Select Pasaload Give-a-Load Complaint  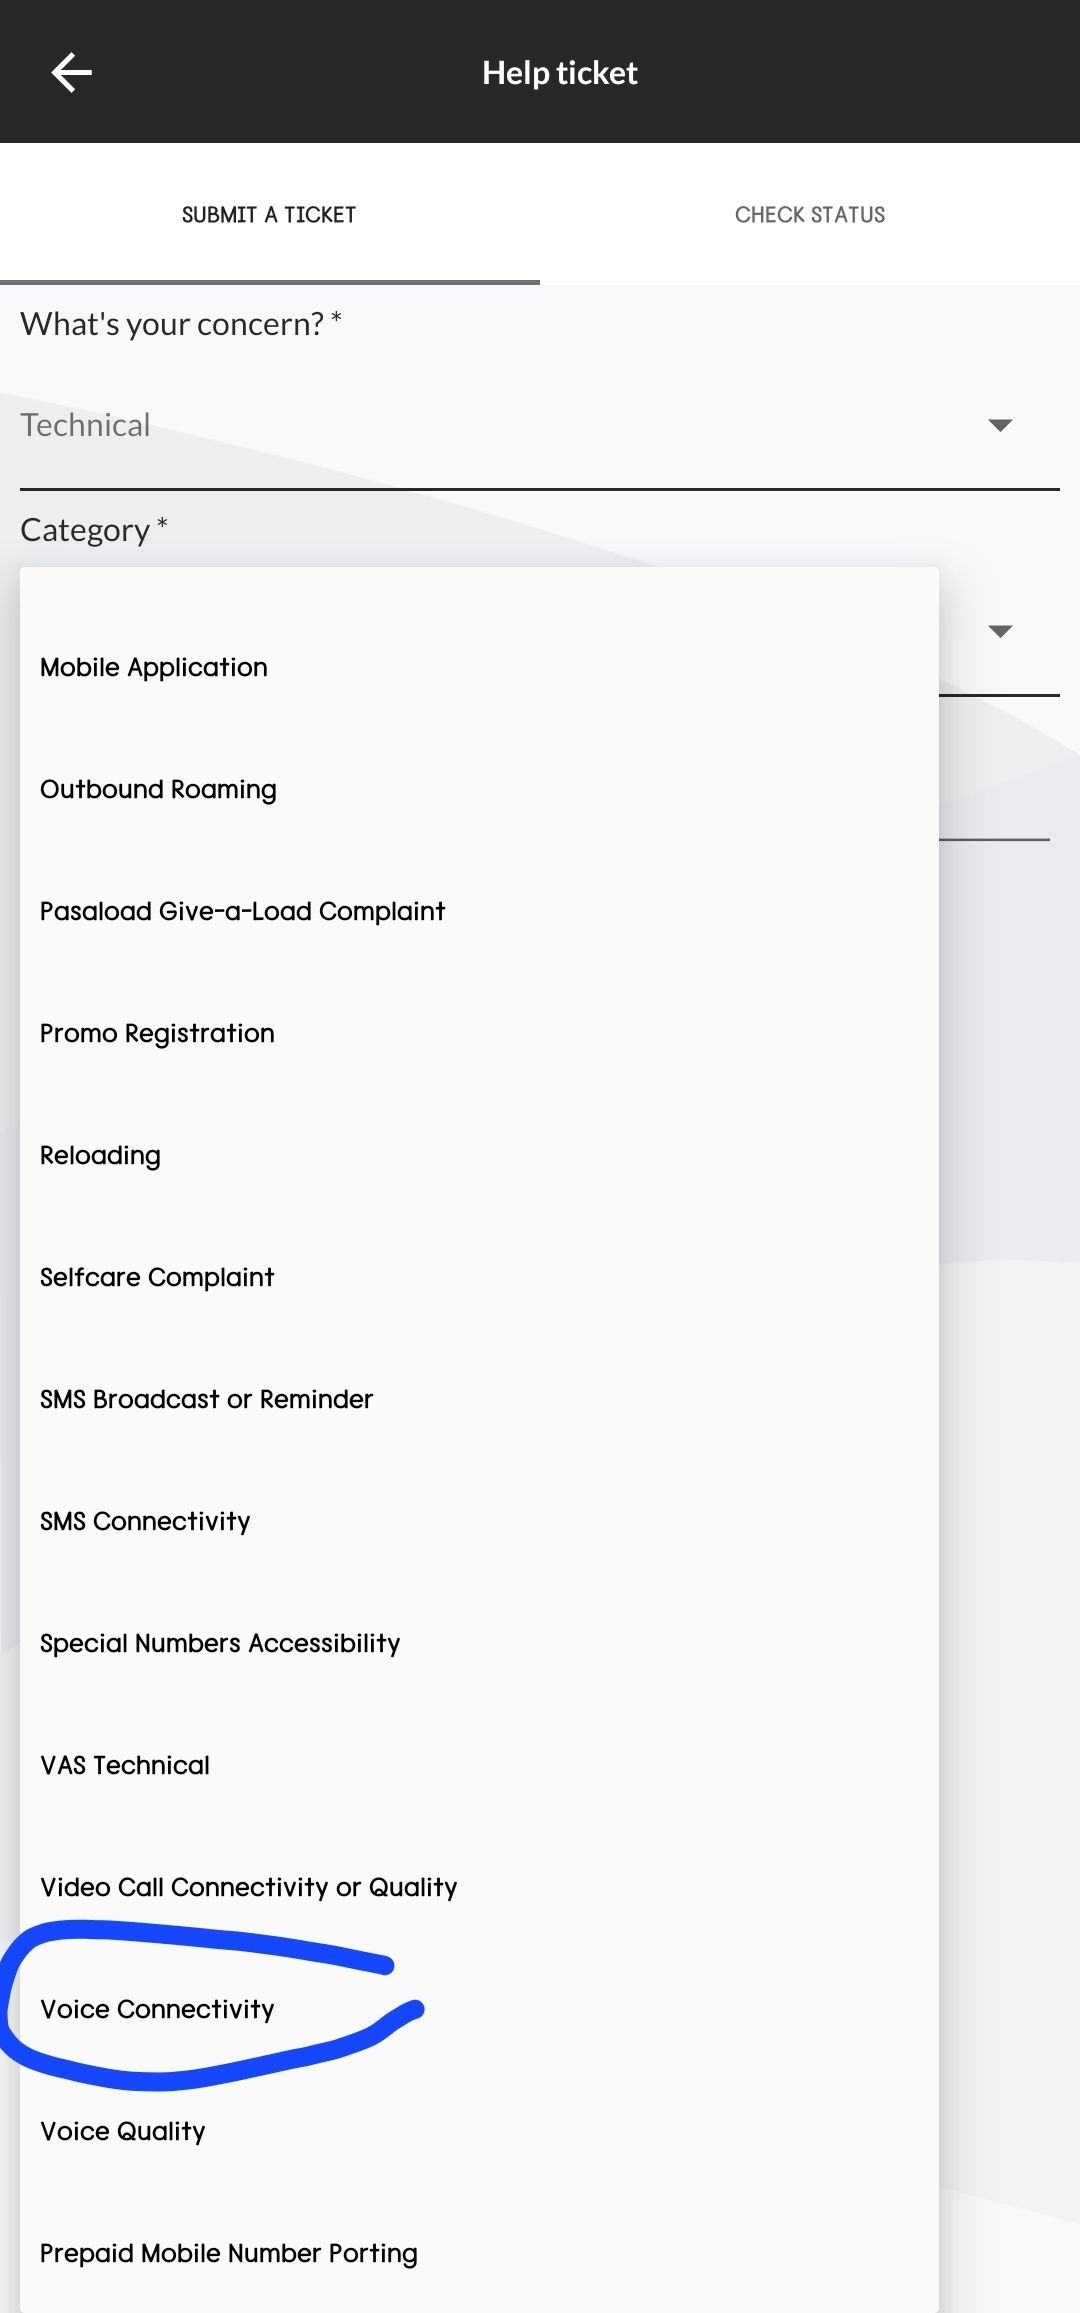[x=242, y=910]
